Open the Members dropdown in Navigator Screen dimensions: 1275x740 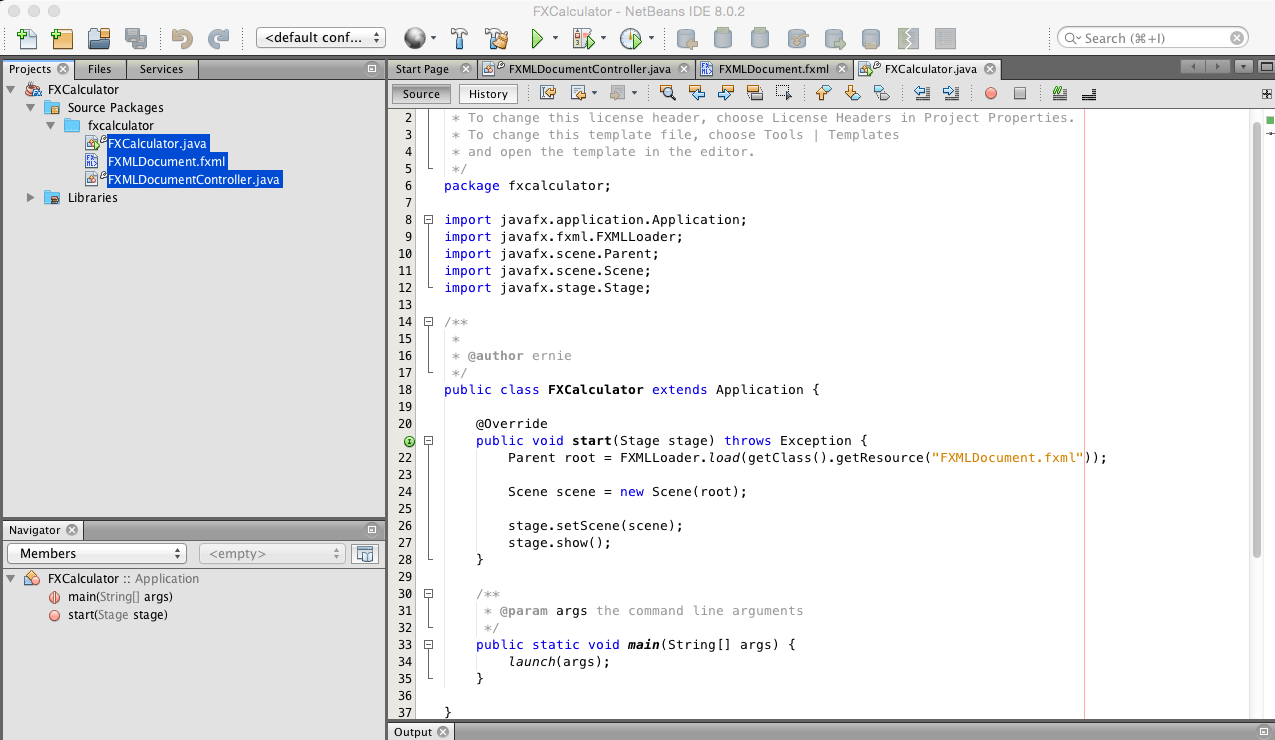click(x=97, y=553)
